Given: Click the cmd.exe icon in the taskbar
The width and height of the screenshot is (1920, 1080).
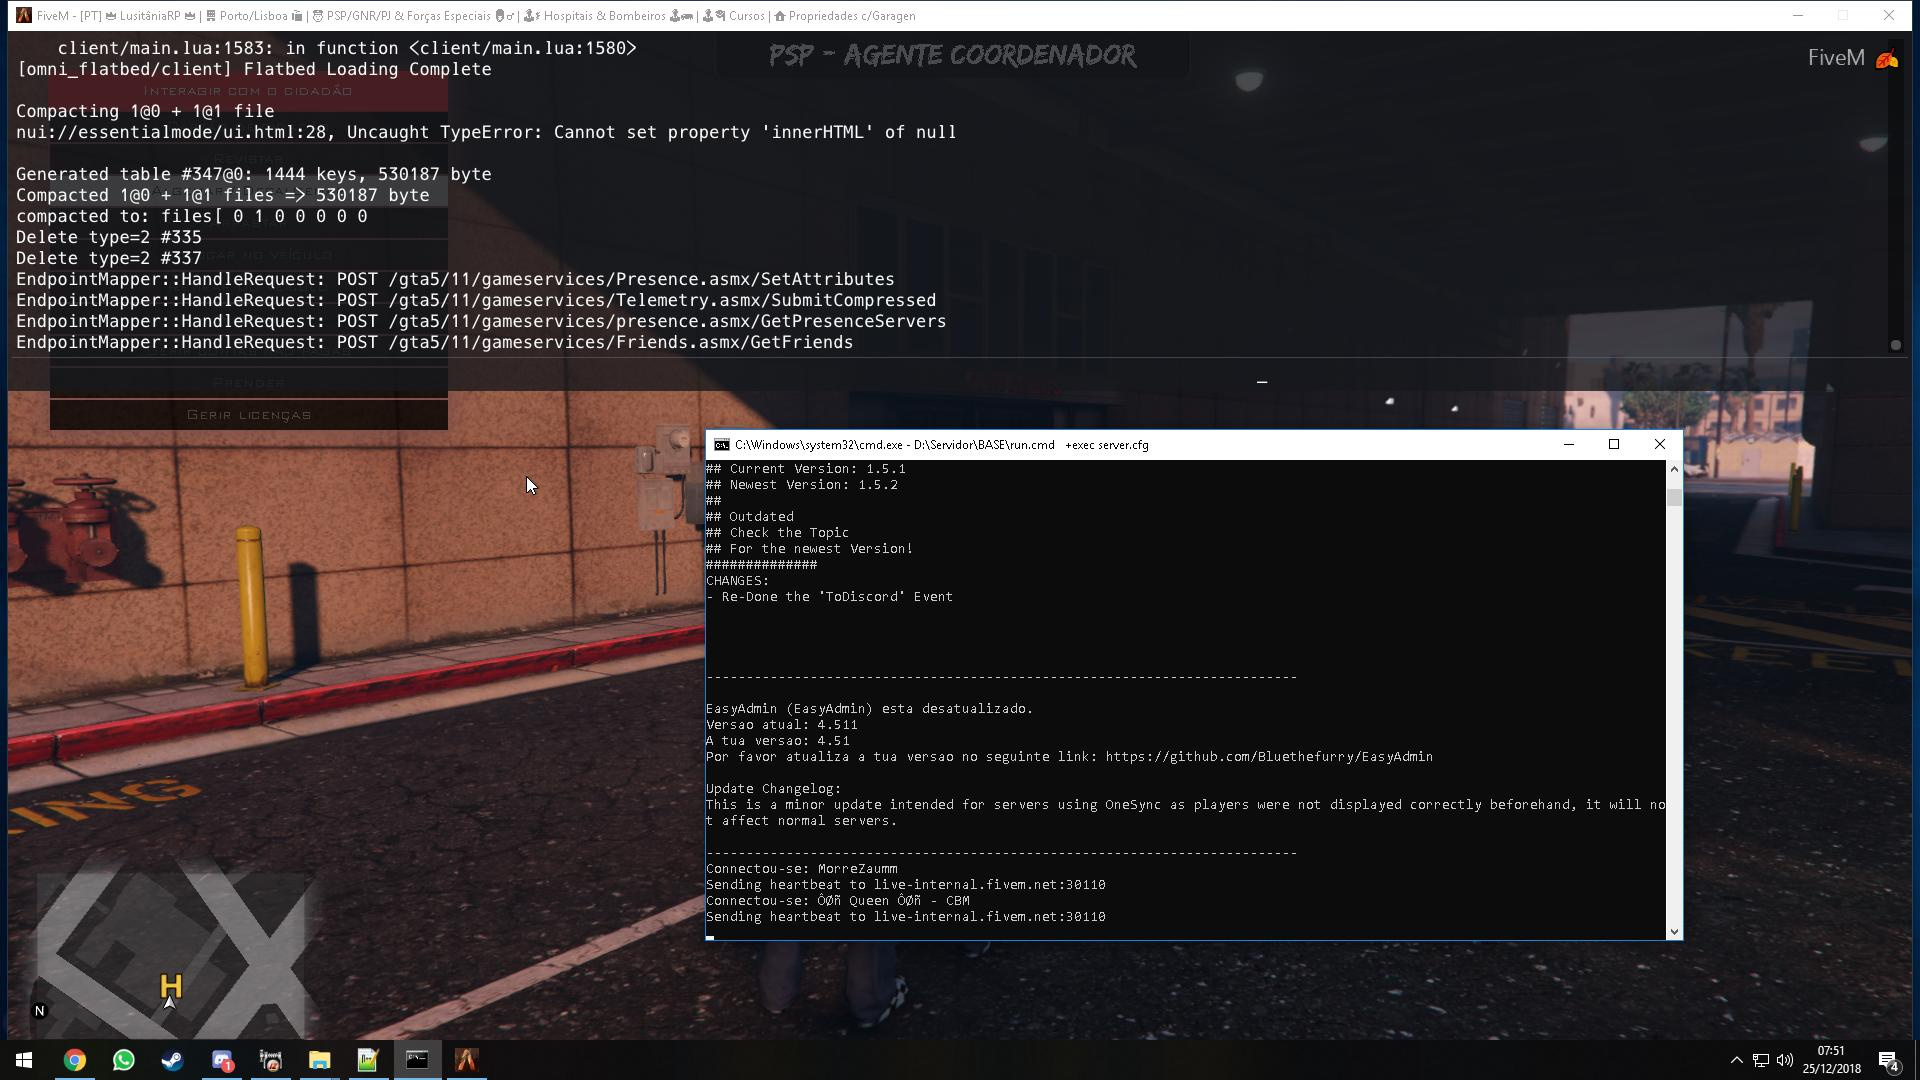Looking at the screenshot, I should pos(417,1060).
